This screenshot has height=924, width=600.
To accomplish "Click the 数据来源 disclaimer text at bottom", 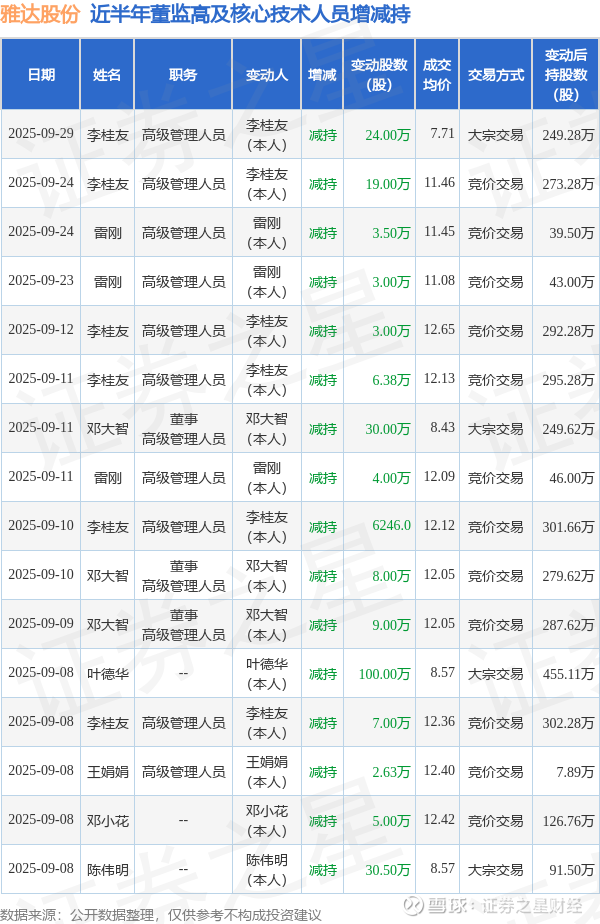I will (x=161, y=914).
